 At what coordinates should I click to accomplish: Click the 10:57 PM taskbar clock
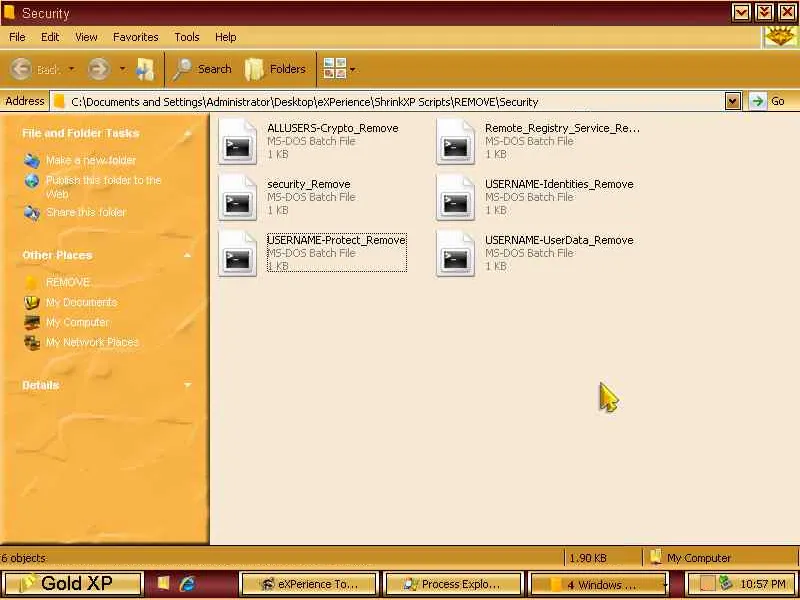coord(762,584)
